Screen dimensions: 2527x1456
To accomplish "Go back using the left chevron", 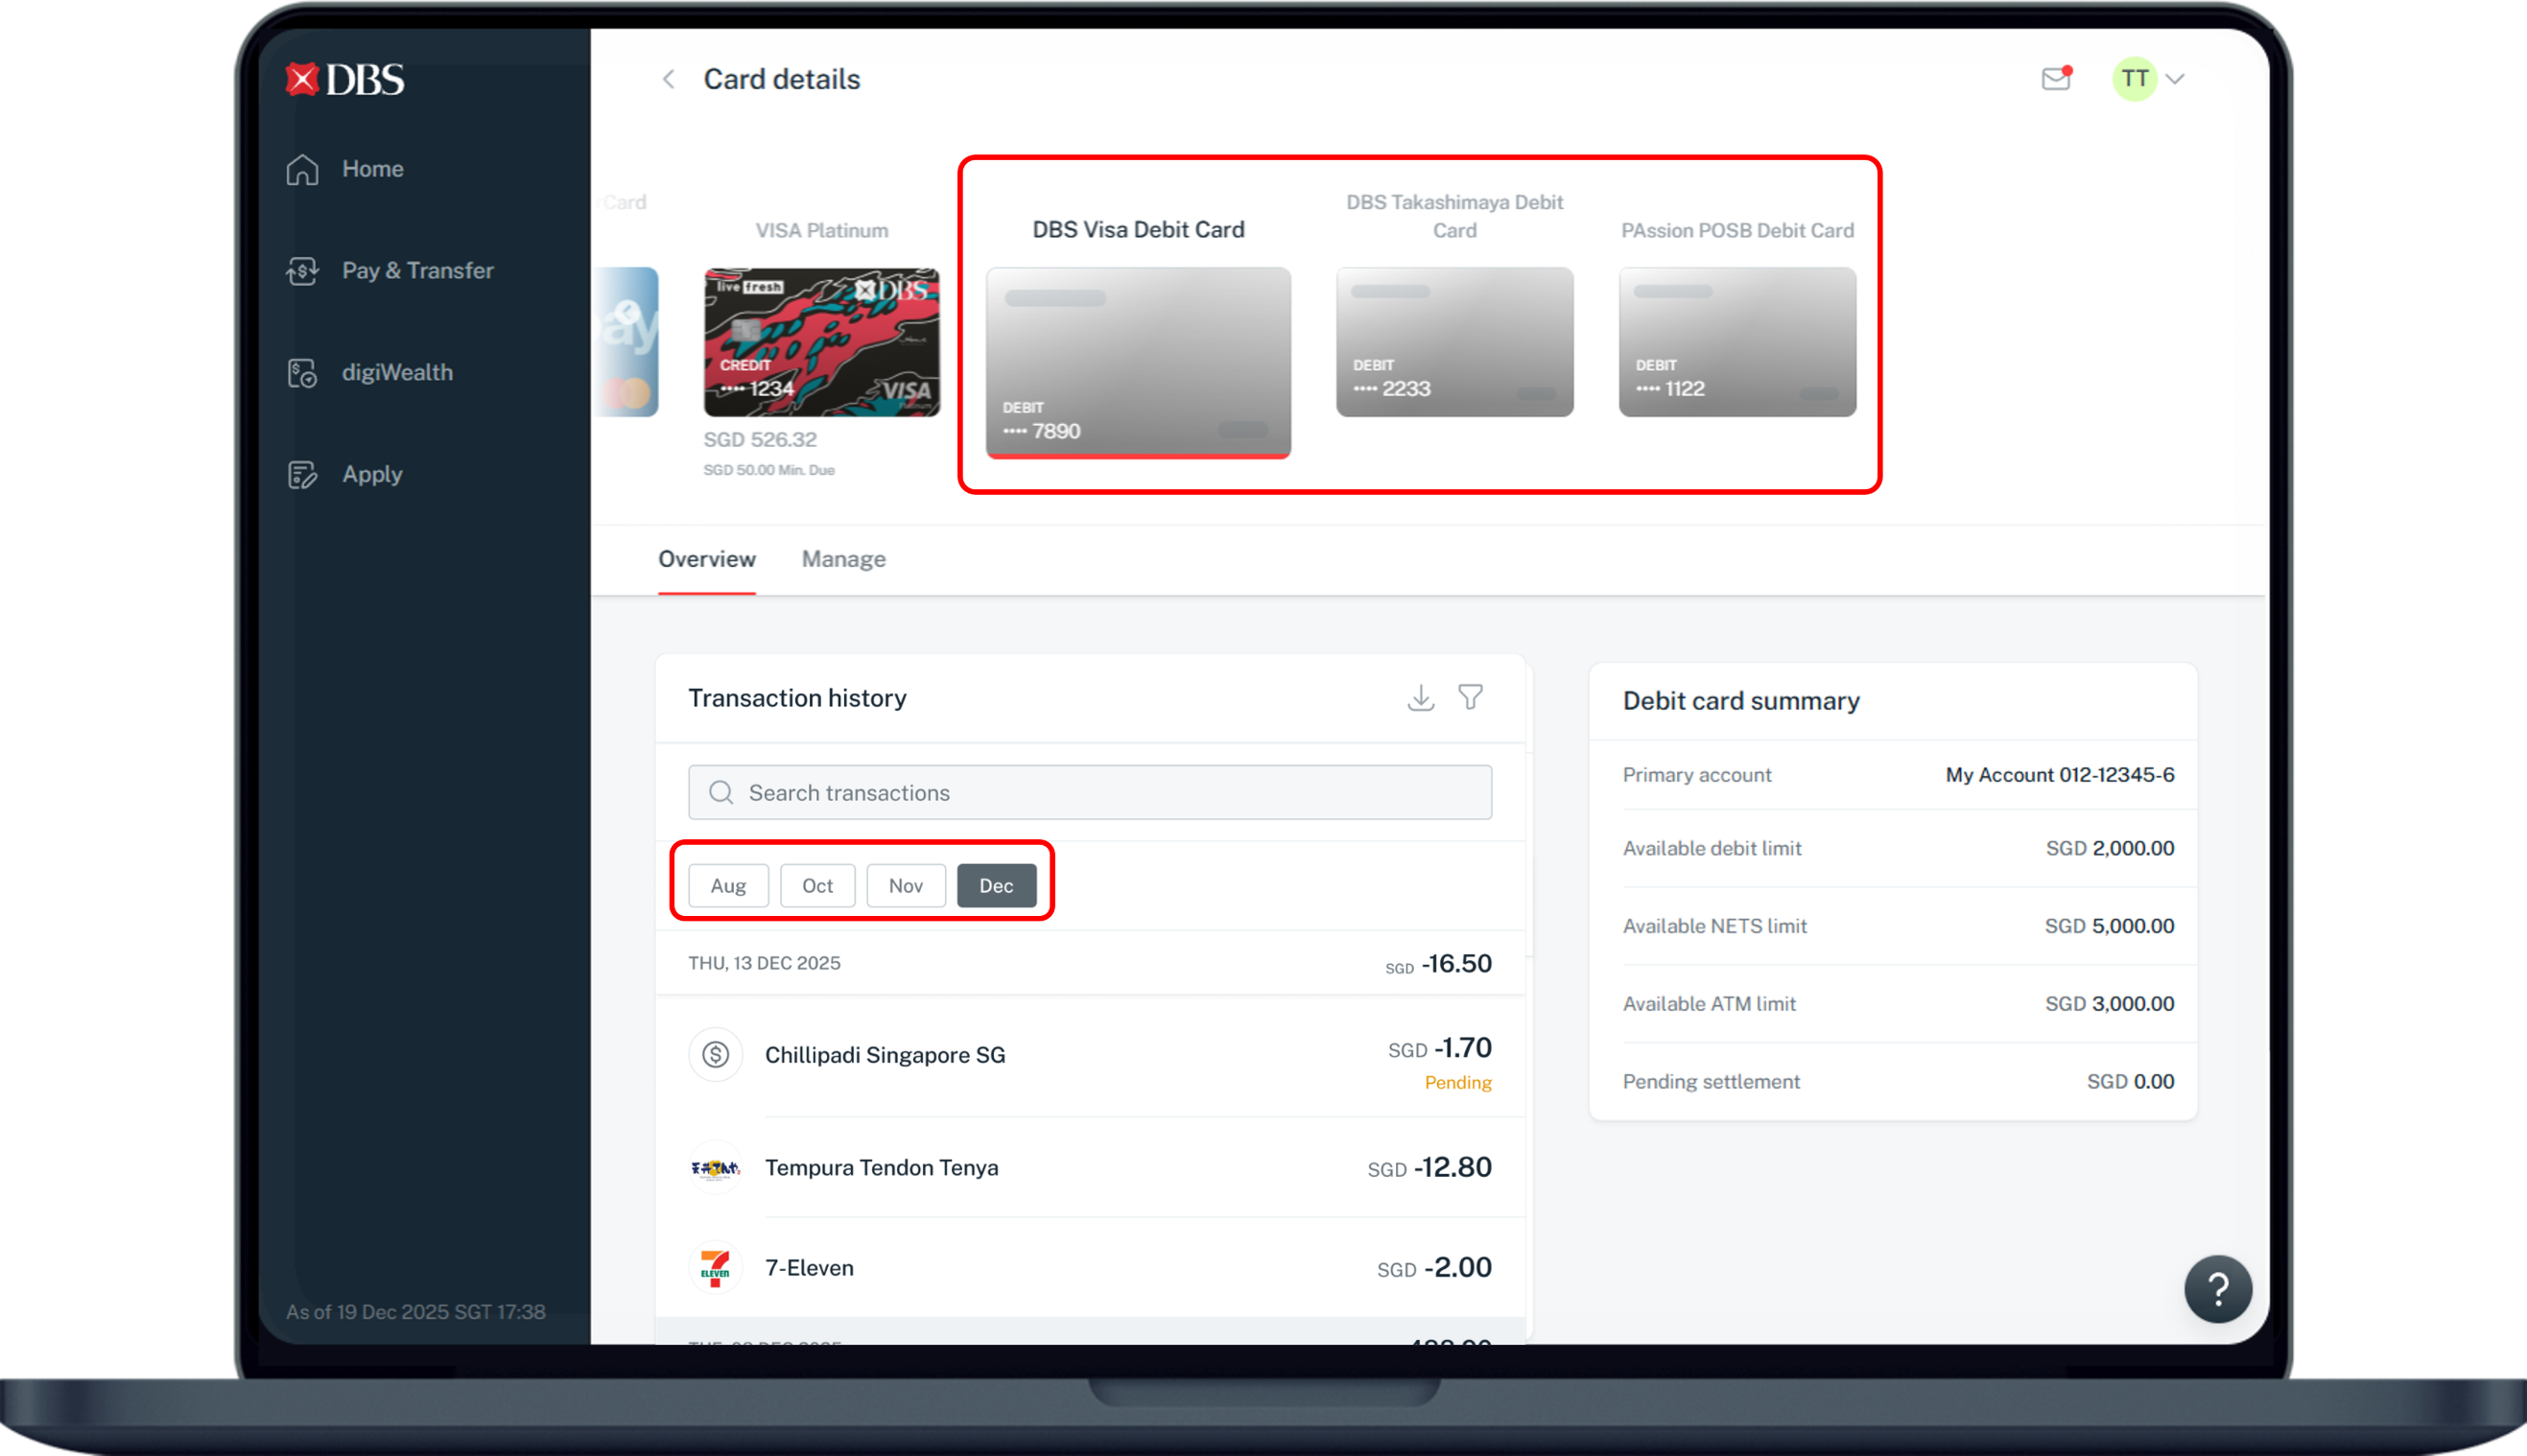I will tap(669, 79).
